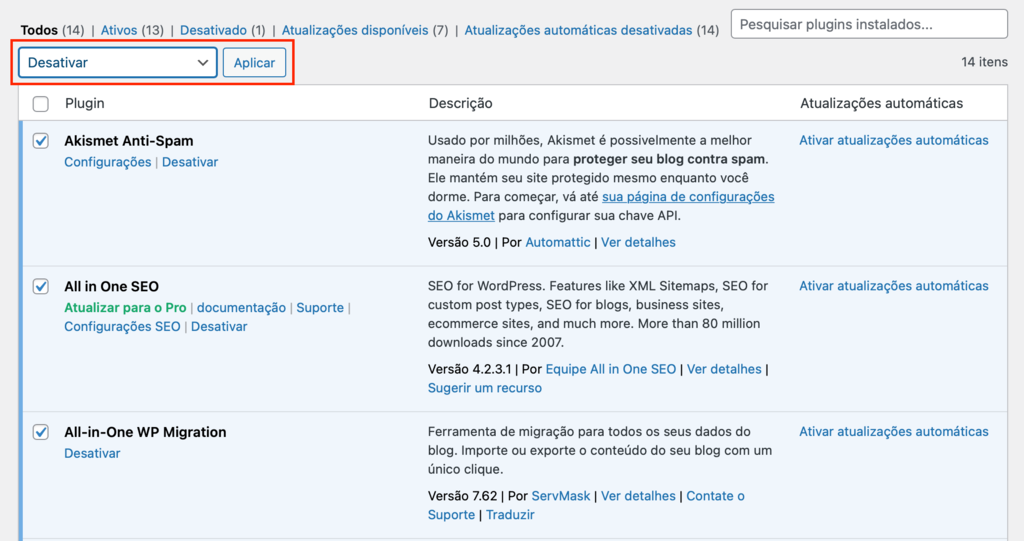Open Atualizações disponíveis filter
The height and width of the screenshot is (541, 1024).
tap(355, 30)
